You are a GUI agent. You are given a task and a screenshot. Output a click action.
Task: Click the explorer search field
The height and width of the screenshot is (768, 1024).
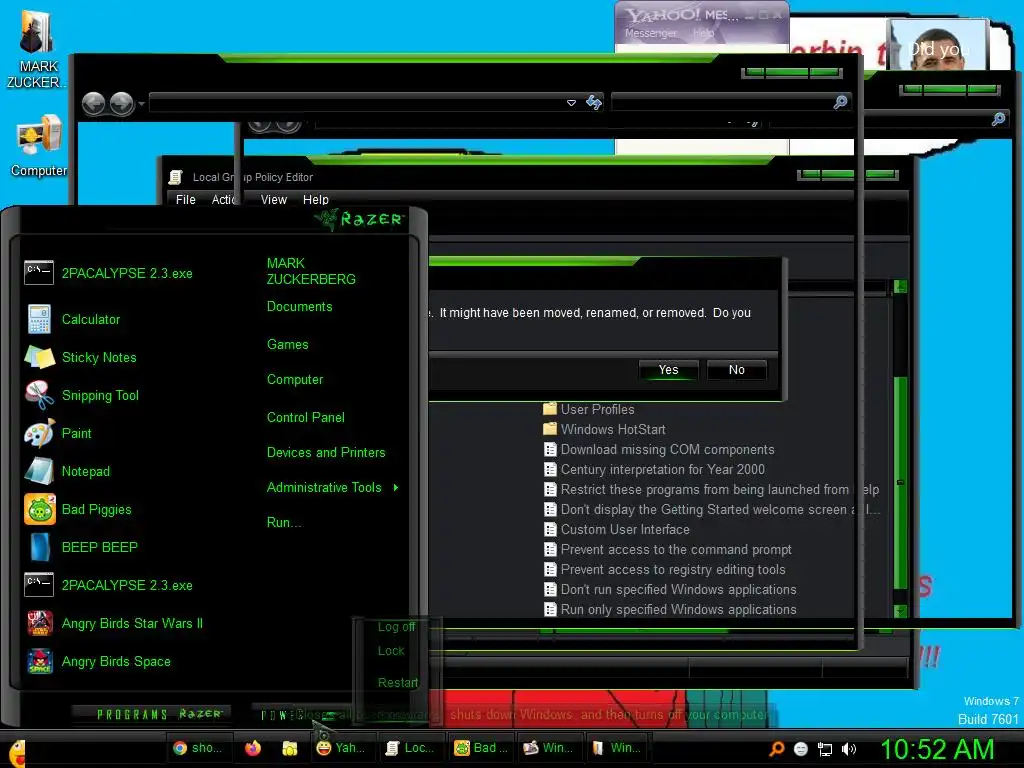(722, 102)
